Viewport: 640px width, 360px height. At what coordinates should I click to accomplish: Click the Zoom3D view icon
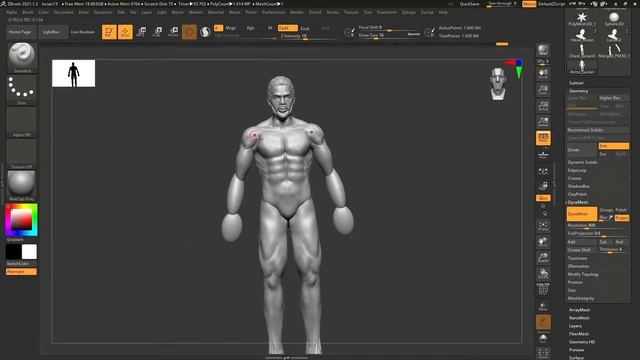coord(543,258)
